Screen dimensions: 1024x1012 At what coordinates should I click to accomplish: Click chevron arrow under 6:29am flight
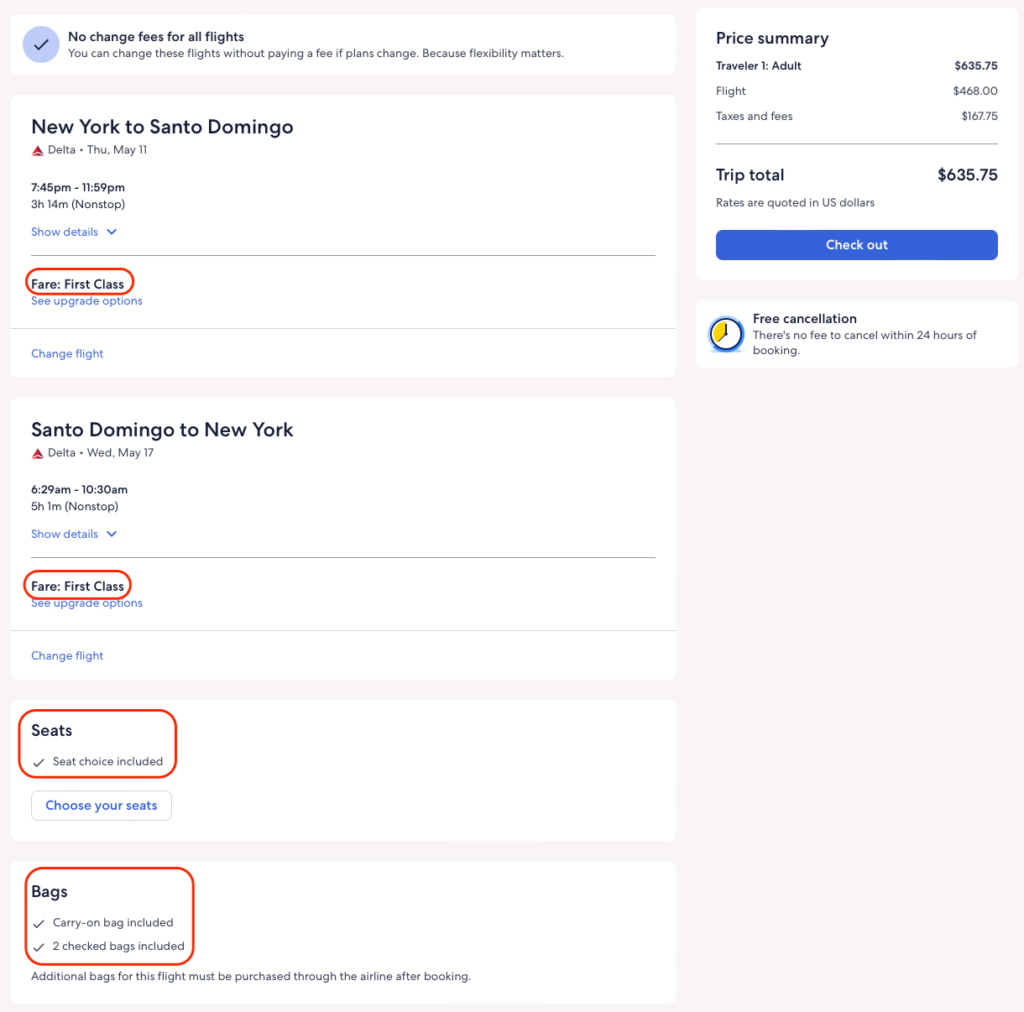(112, 534)
